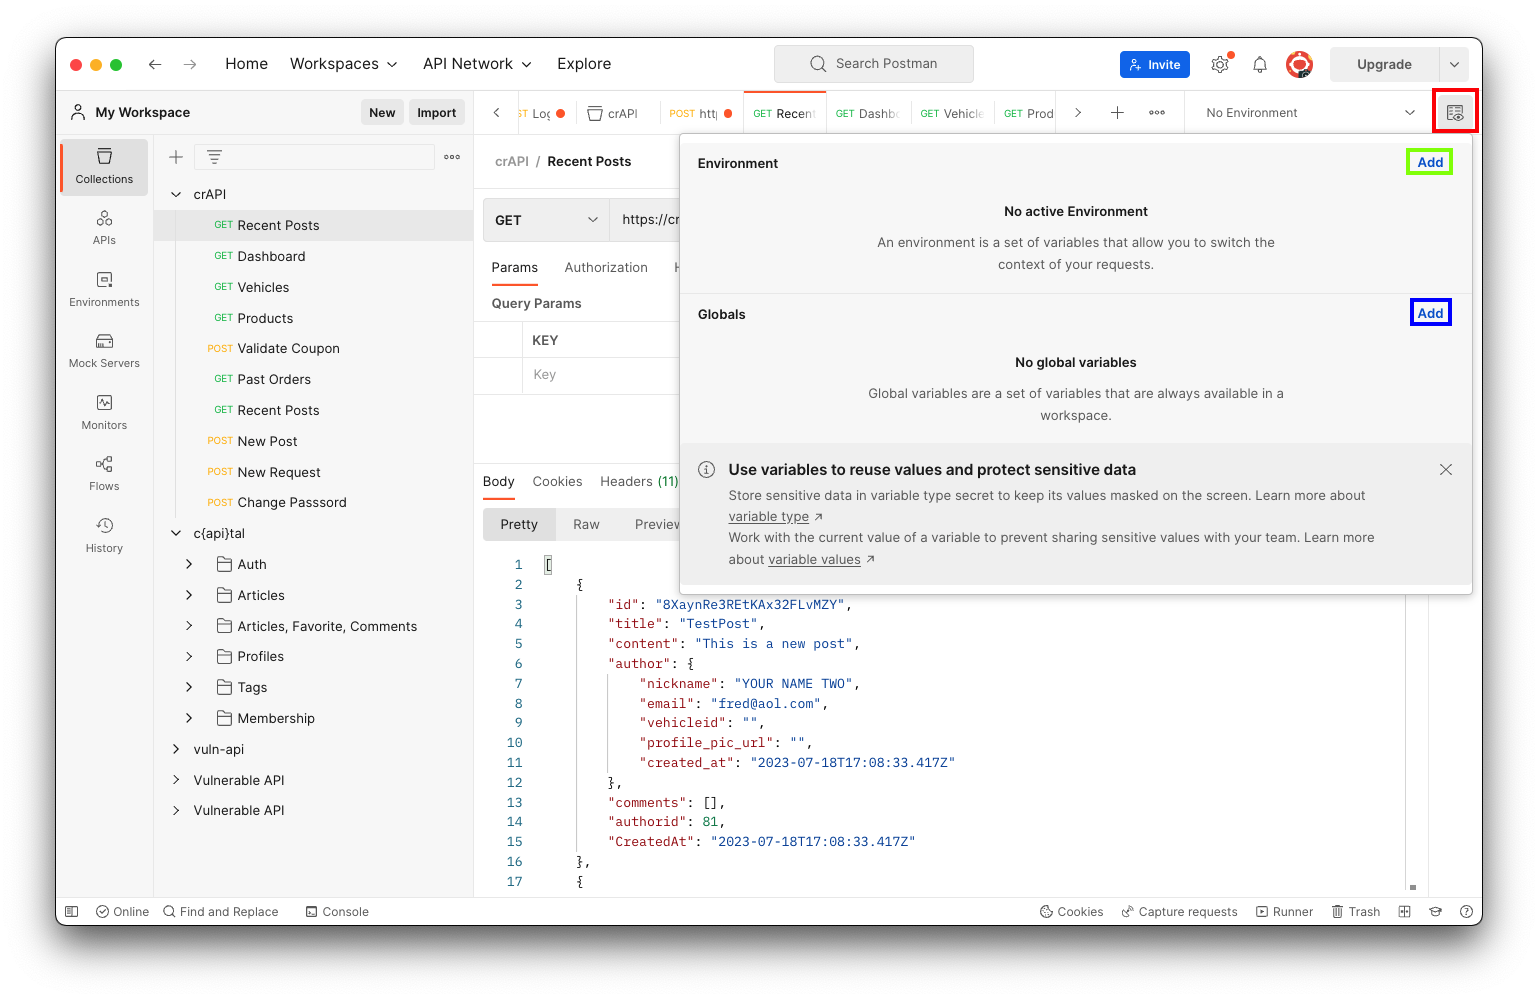The width and height of the screenshot is (1538, 999).
Task: Click Add next to Globals
Action: [x=1430, y=314]
